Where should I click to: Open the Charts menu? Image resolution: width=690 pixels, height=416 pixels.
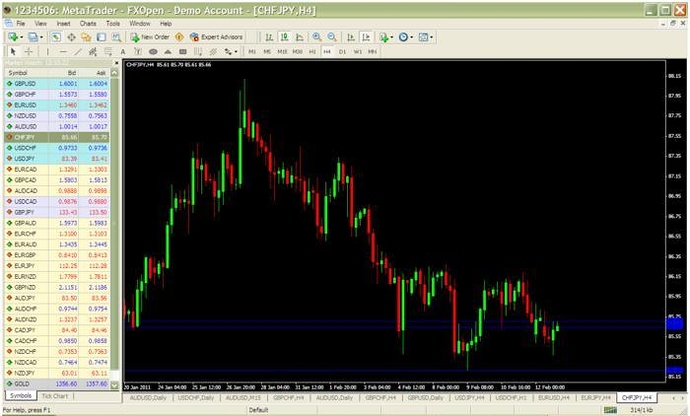tap(88, 23)
